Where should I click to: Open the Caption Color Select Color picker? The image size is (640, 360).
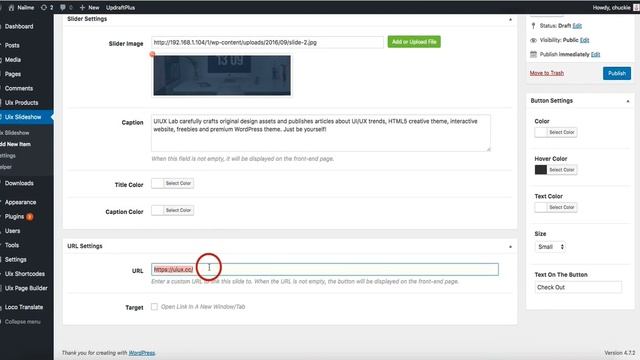click(172, 210)
